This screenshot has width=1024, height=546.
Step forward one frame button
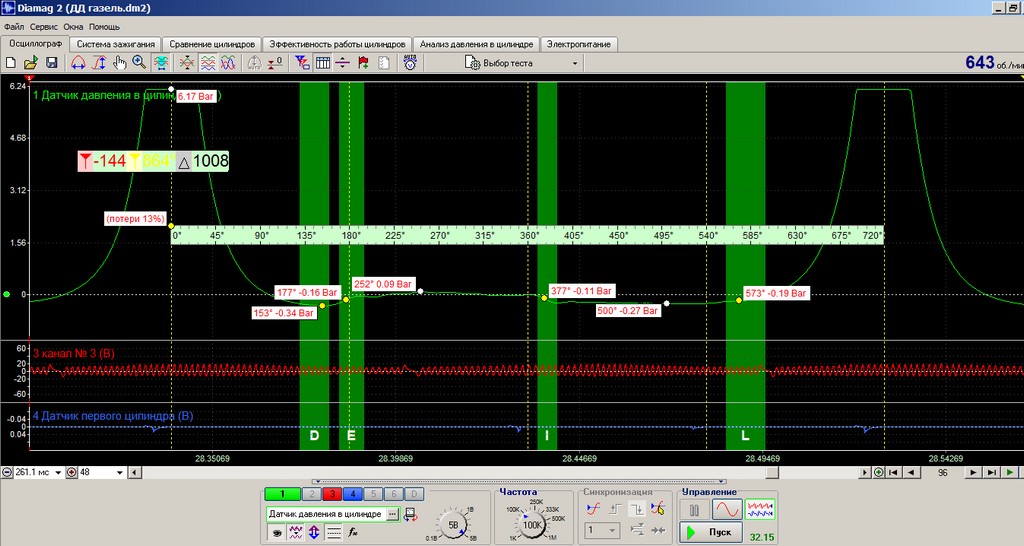coord(973,472)
